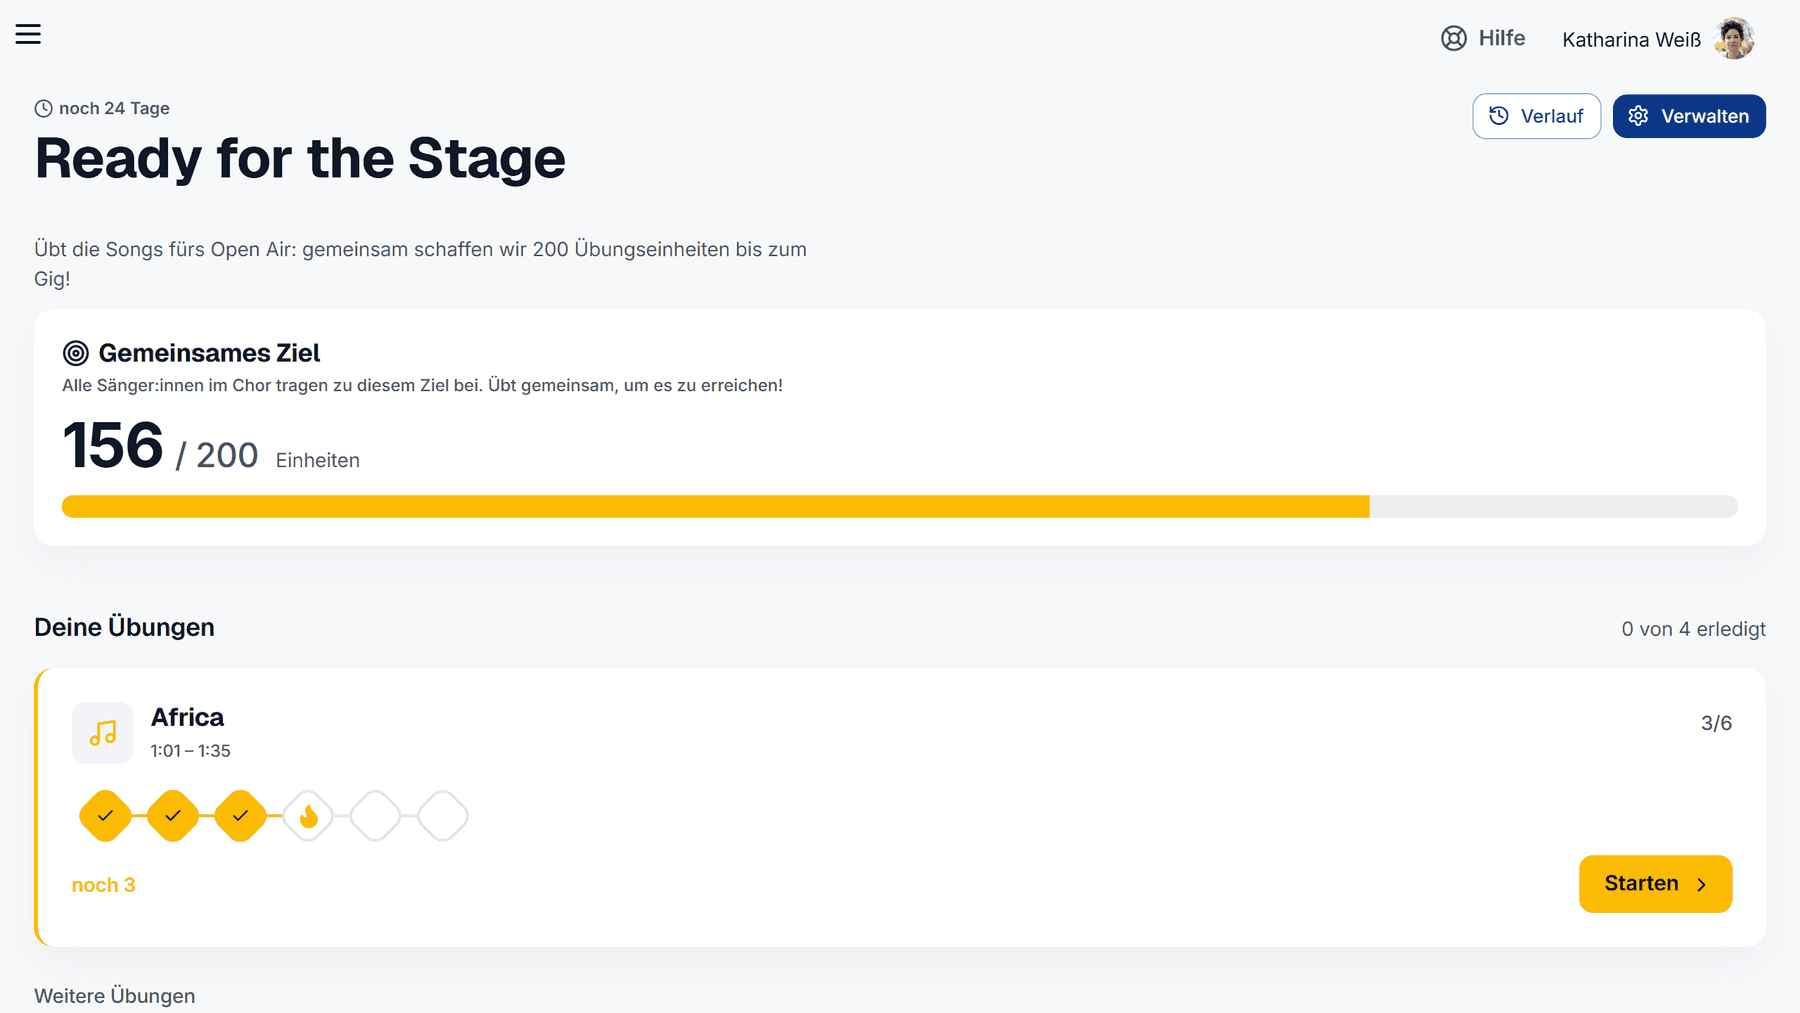Click the target icon beside Gemeinsames Ziel
The width and height of the screenshot is (1800, 1013).
pos(76,353)
